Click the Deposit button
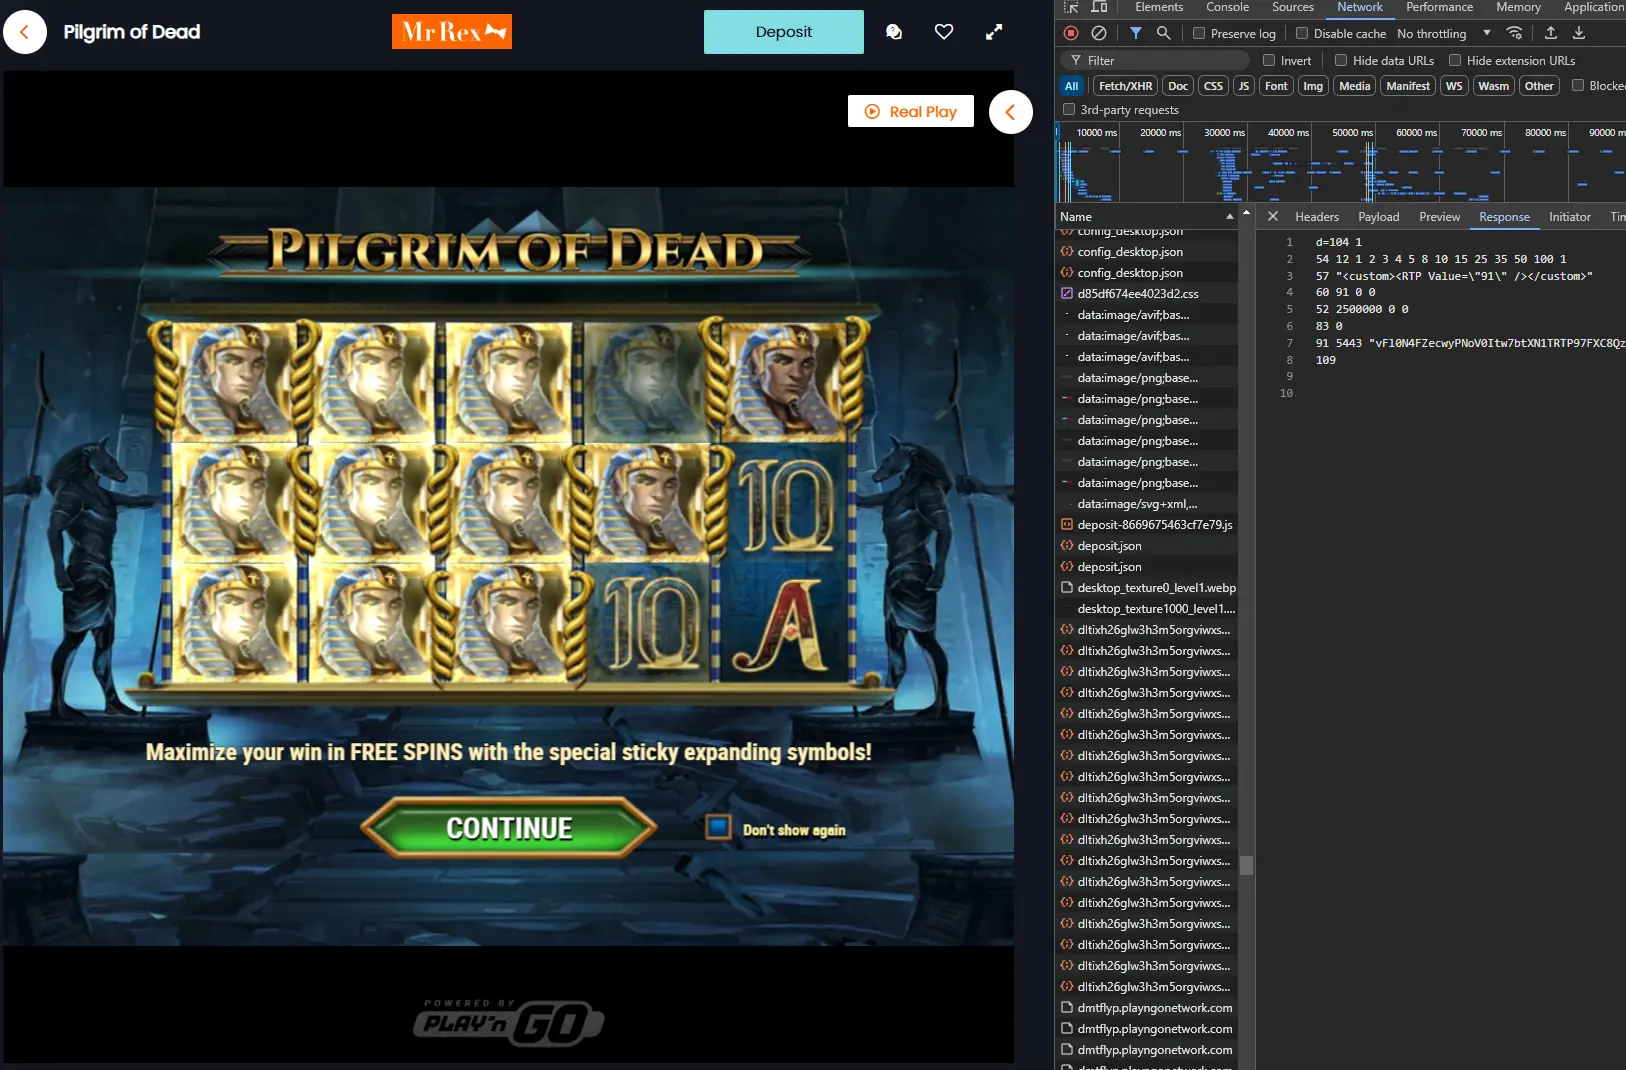The image size is (1626, 1070). (784, 32)
